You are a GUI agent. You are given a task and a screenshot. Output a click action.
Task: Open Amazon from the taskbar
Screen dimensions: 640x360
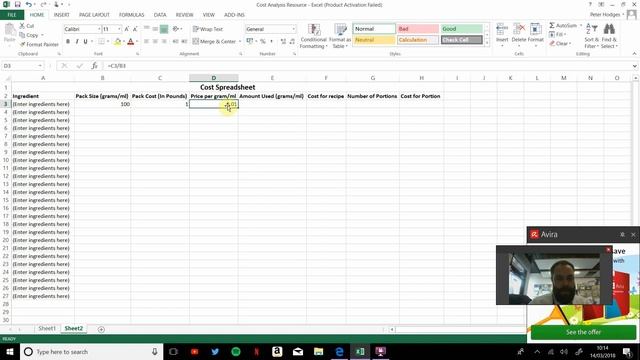coord(277,351)
